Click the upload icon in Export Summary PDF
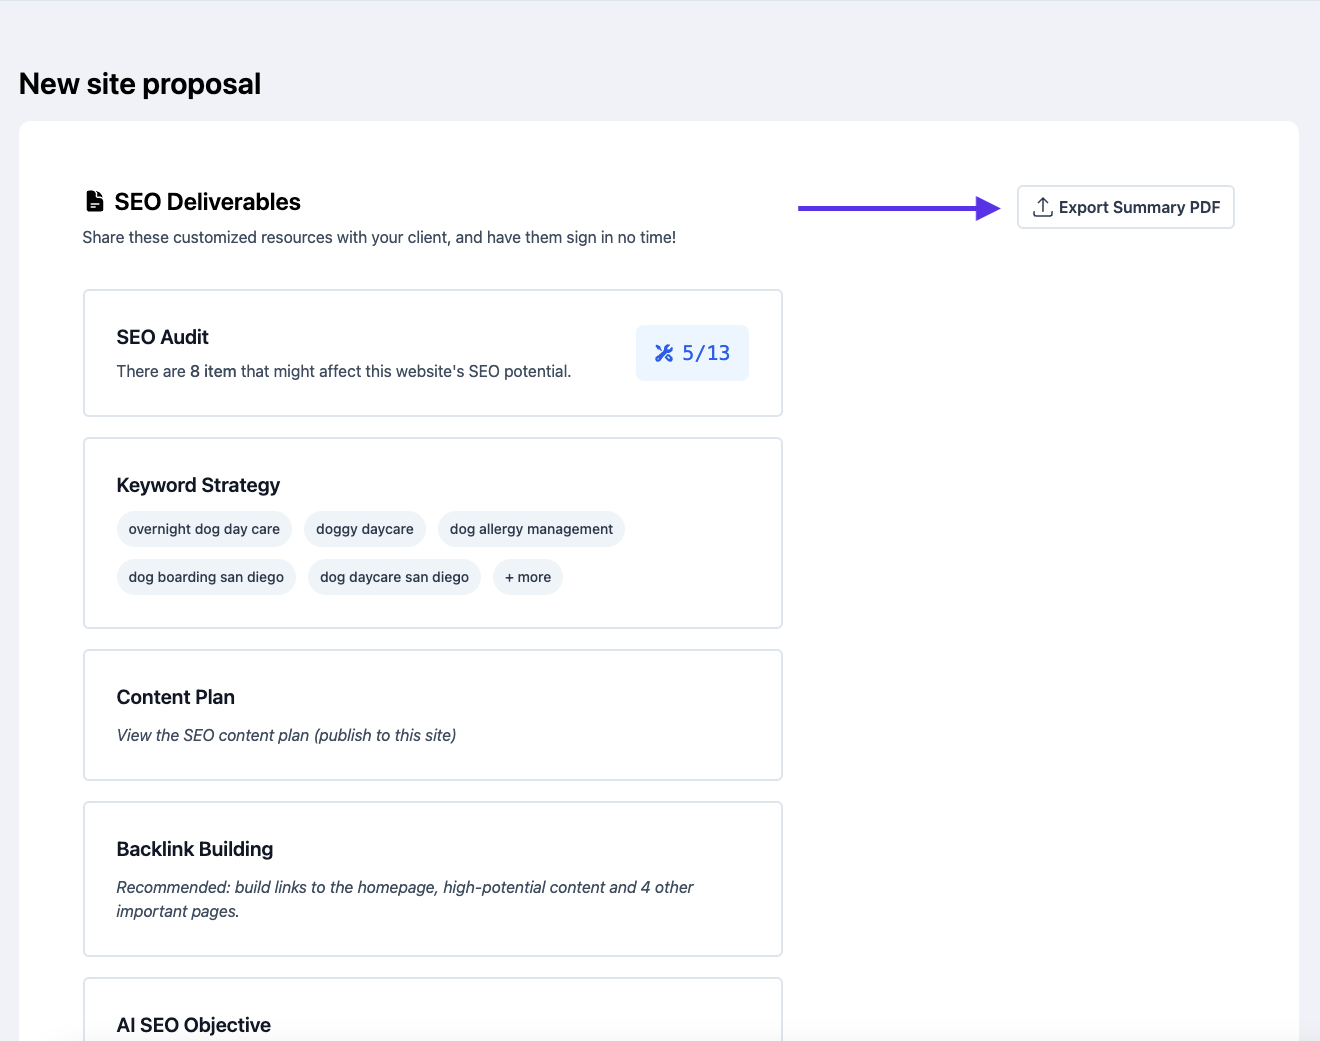 [1042, 207]
